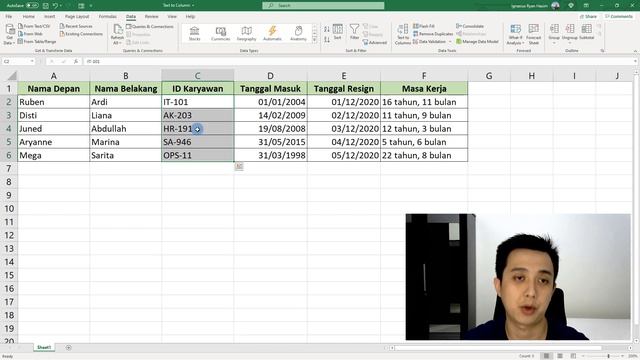Open the View ribbon tab
Image resolution: width=640 pixels, height=360 pixels.
point(172,17)
